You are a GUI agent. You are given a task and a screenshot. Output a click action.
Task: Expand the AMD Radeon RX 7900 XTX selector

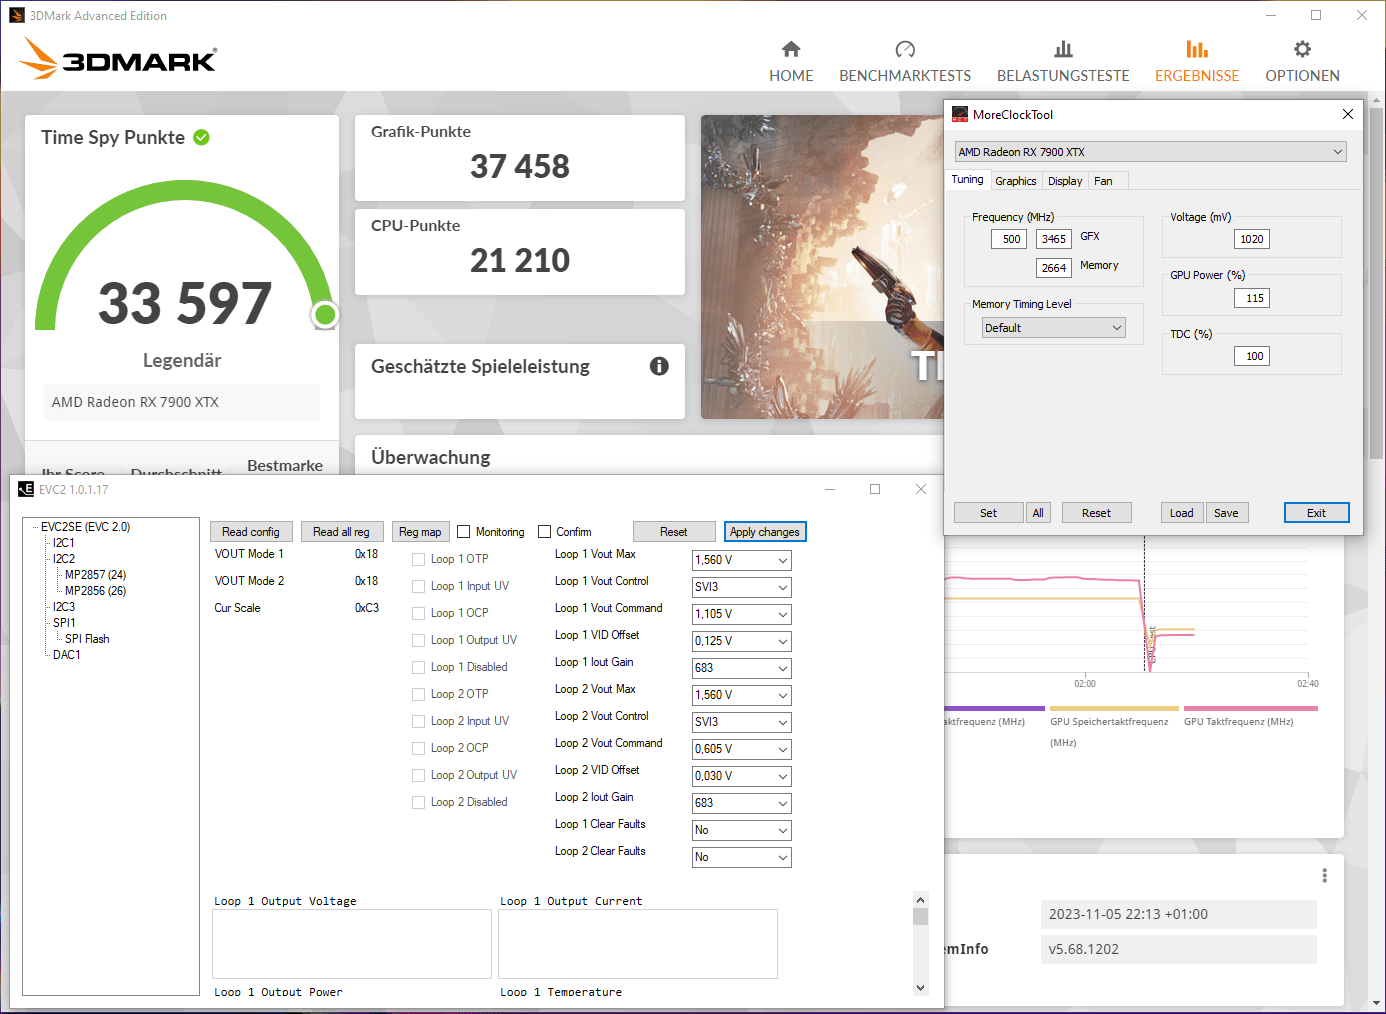click(1150, 152)
